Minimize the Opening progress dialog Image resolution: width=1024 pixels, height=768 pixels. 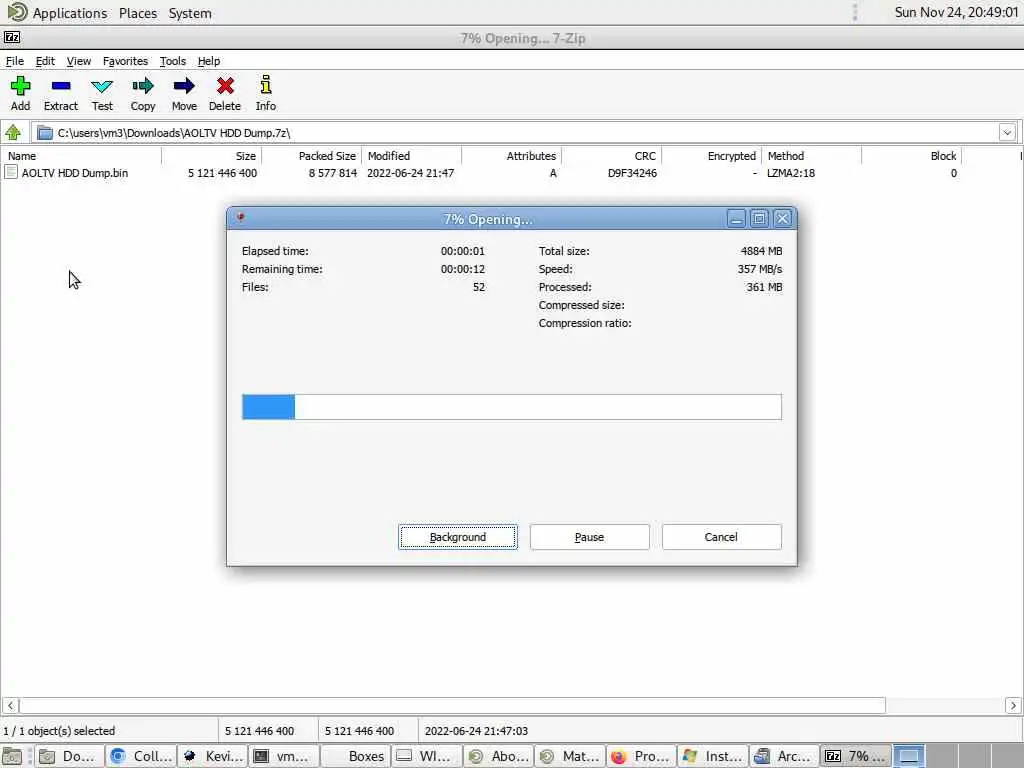coord(736,219)
